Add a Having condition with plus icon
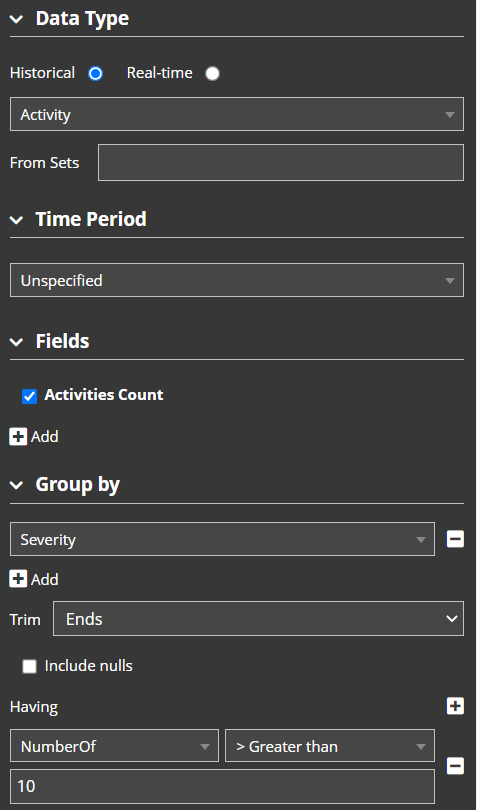The image size is (477, 810). tap(455, 706)
